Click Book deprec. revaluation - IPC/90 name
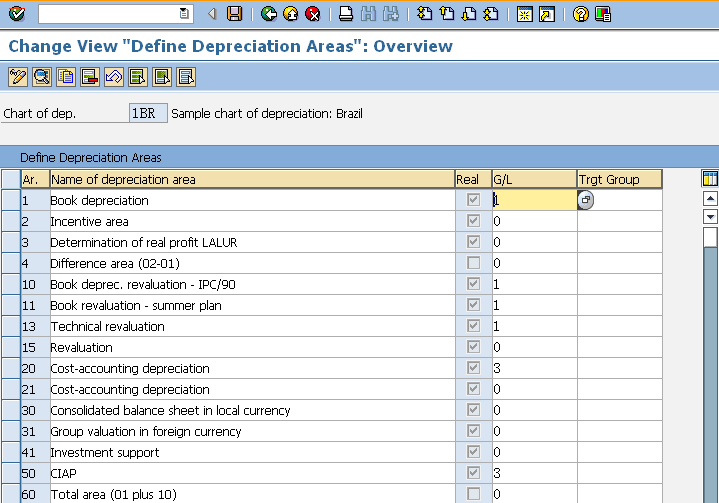Screen dimensions: 719x503 252,284
